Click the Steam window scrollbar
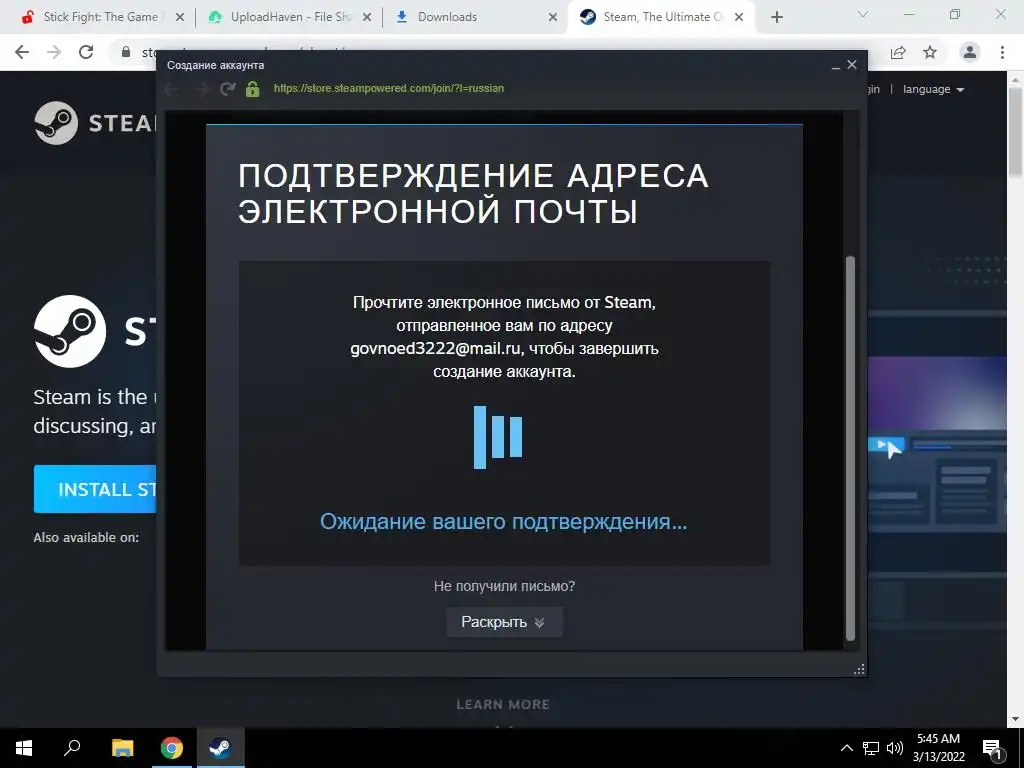Viewport: 1024px width, 768px height. pyautogui.click(x=850, y=448)
